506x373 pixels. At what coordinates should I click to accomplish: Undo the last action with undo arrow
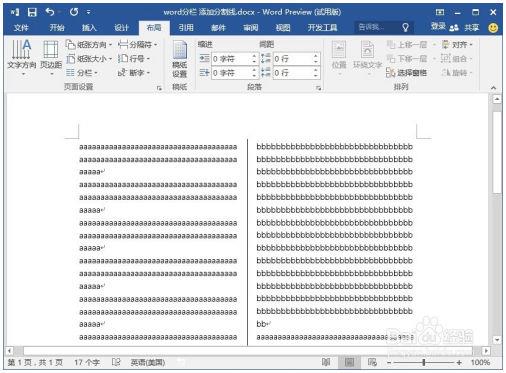[x=50, y=12]
